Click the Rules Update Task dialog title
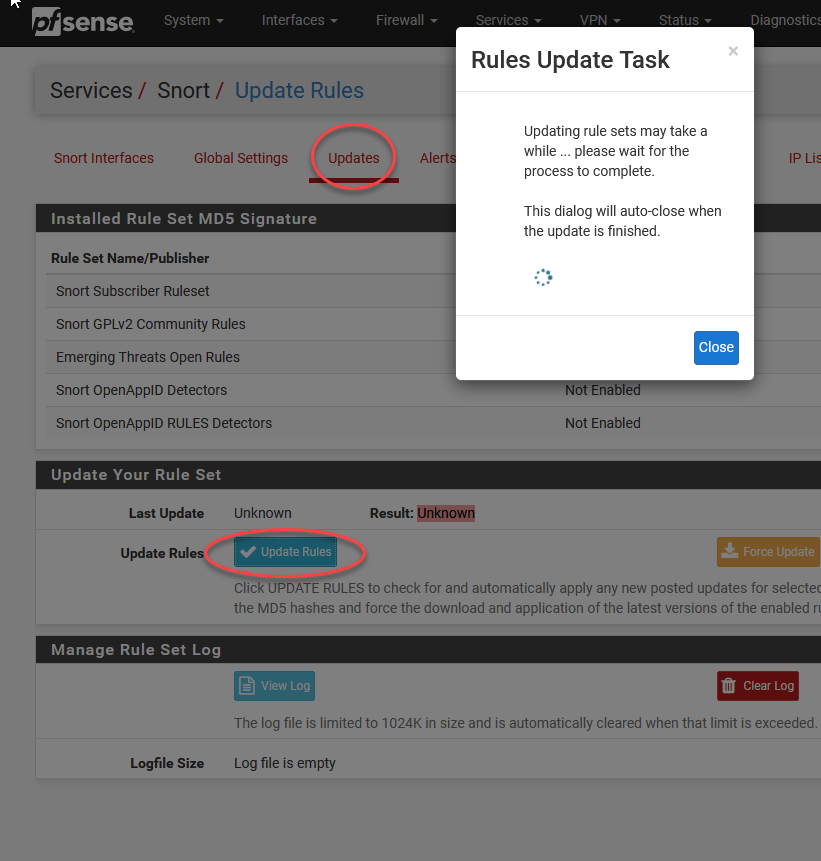Viewport: 821px width, 861px height. pyautogui.click(x=570, y=60)
